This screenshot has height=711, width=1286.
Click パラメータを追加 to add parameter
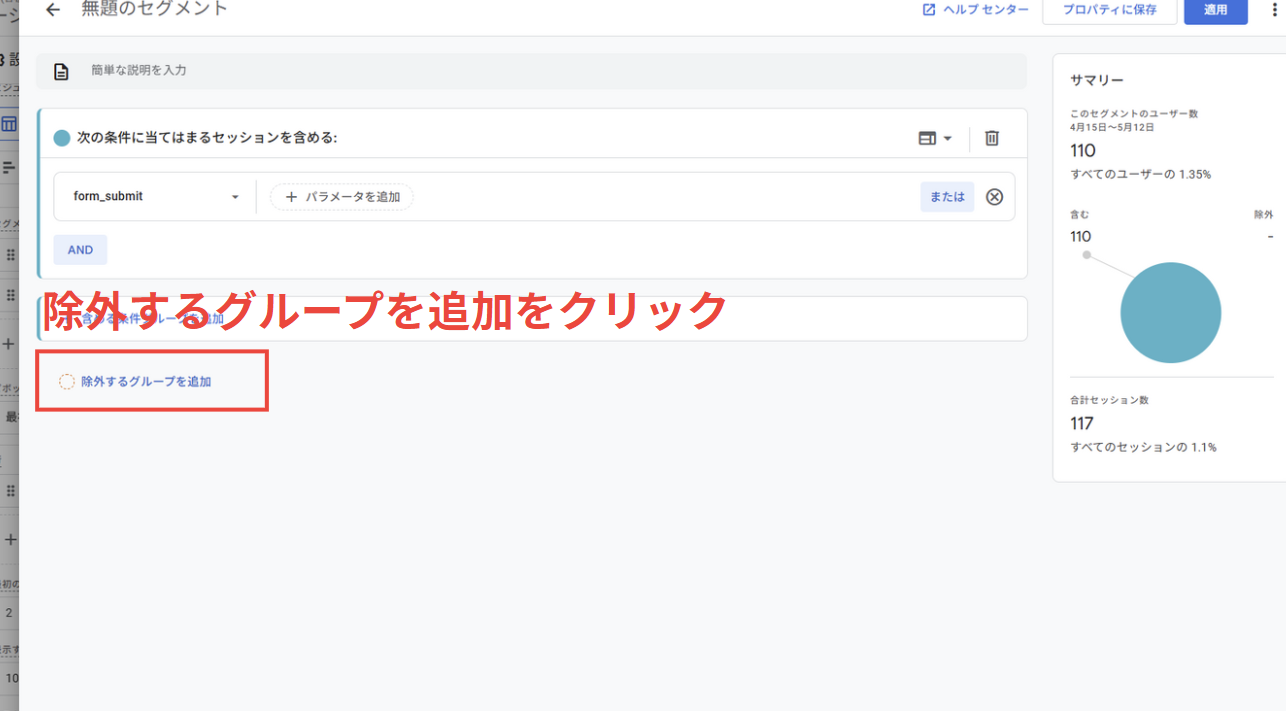point(342,197)
